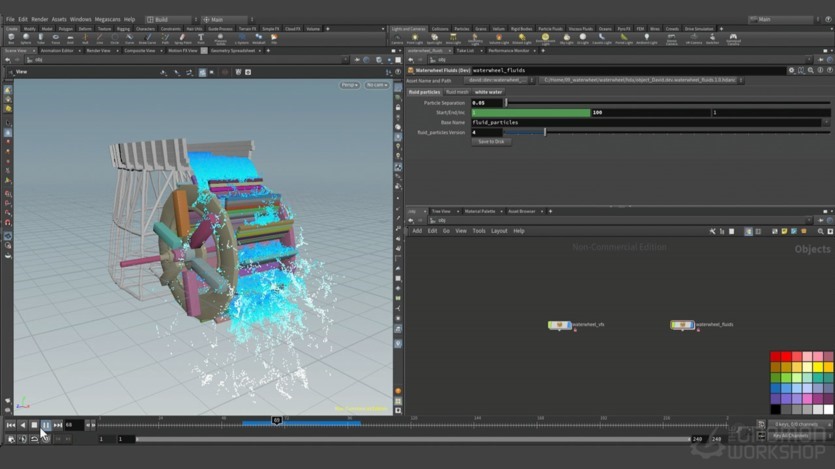Toggle the display flag on waterwheel_fluids node
The image size is (835, 469).
tap(691, 324)
